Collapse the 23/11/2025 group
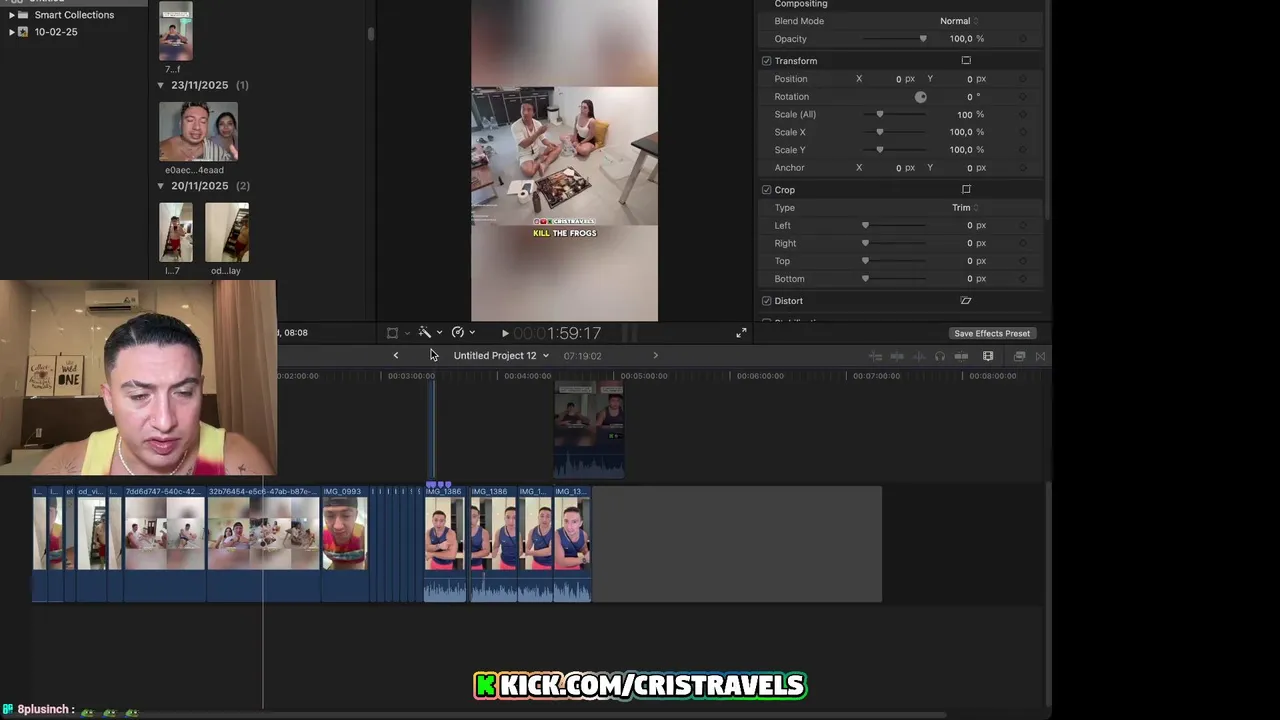 point(161,86)
